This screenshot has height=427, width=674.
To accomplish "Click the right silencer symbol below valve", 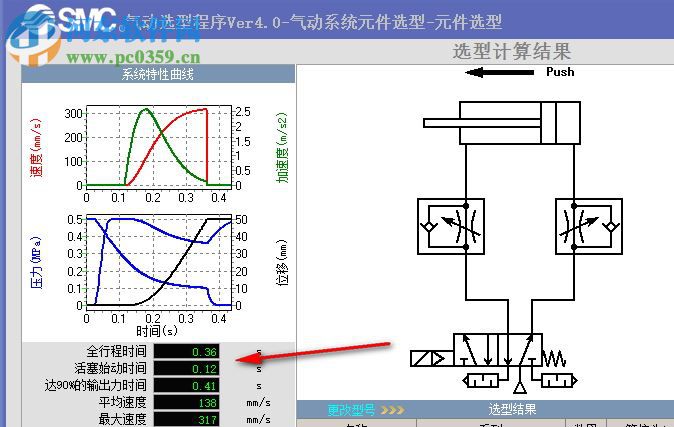I will pos(558,381).
